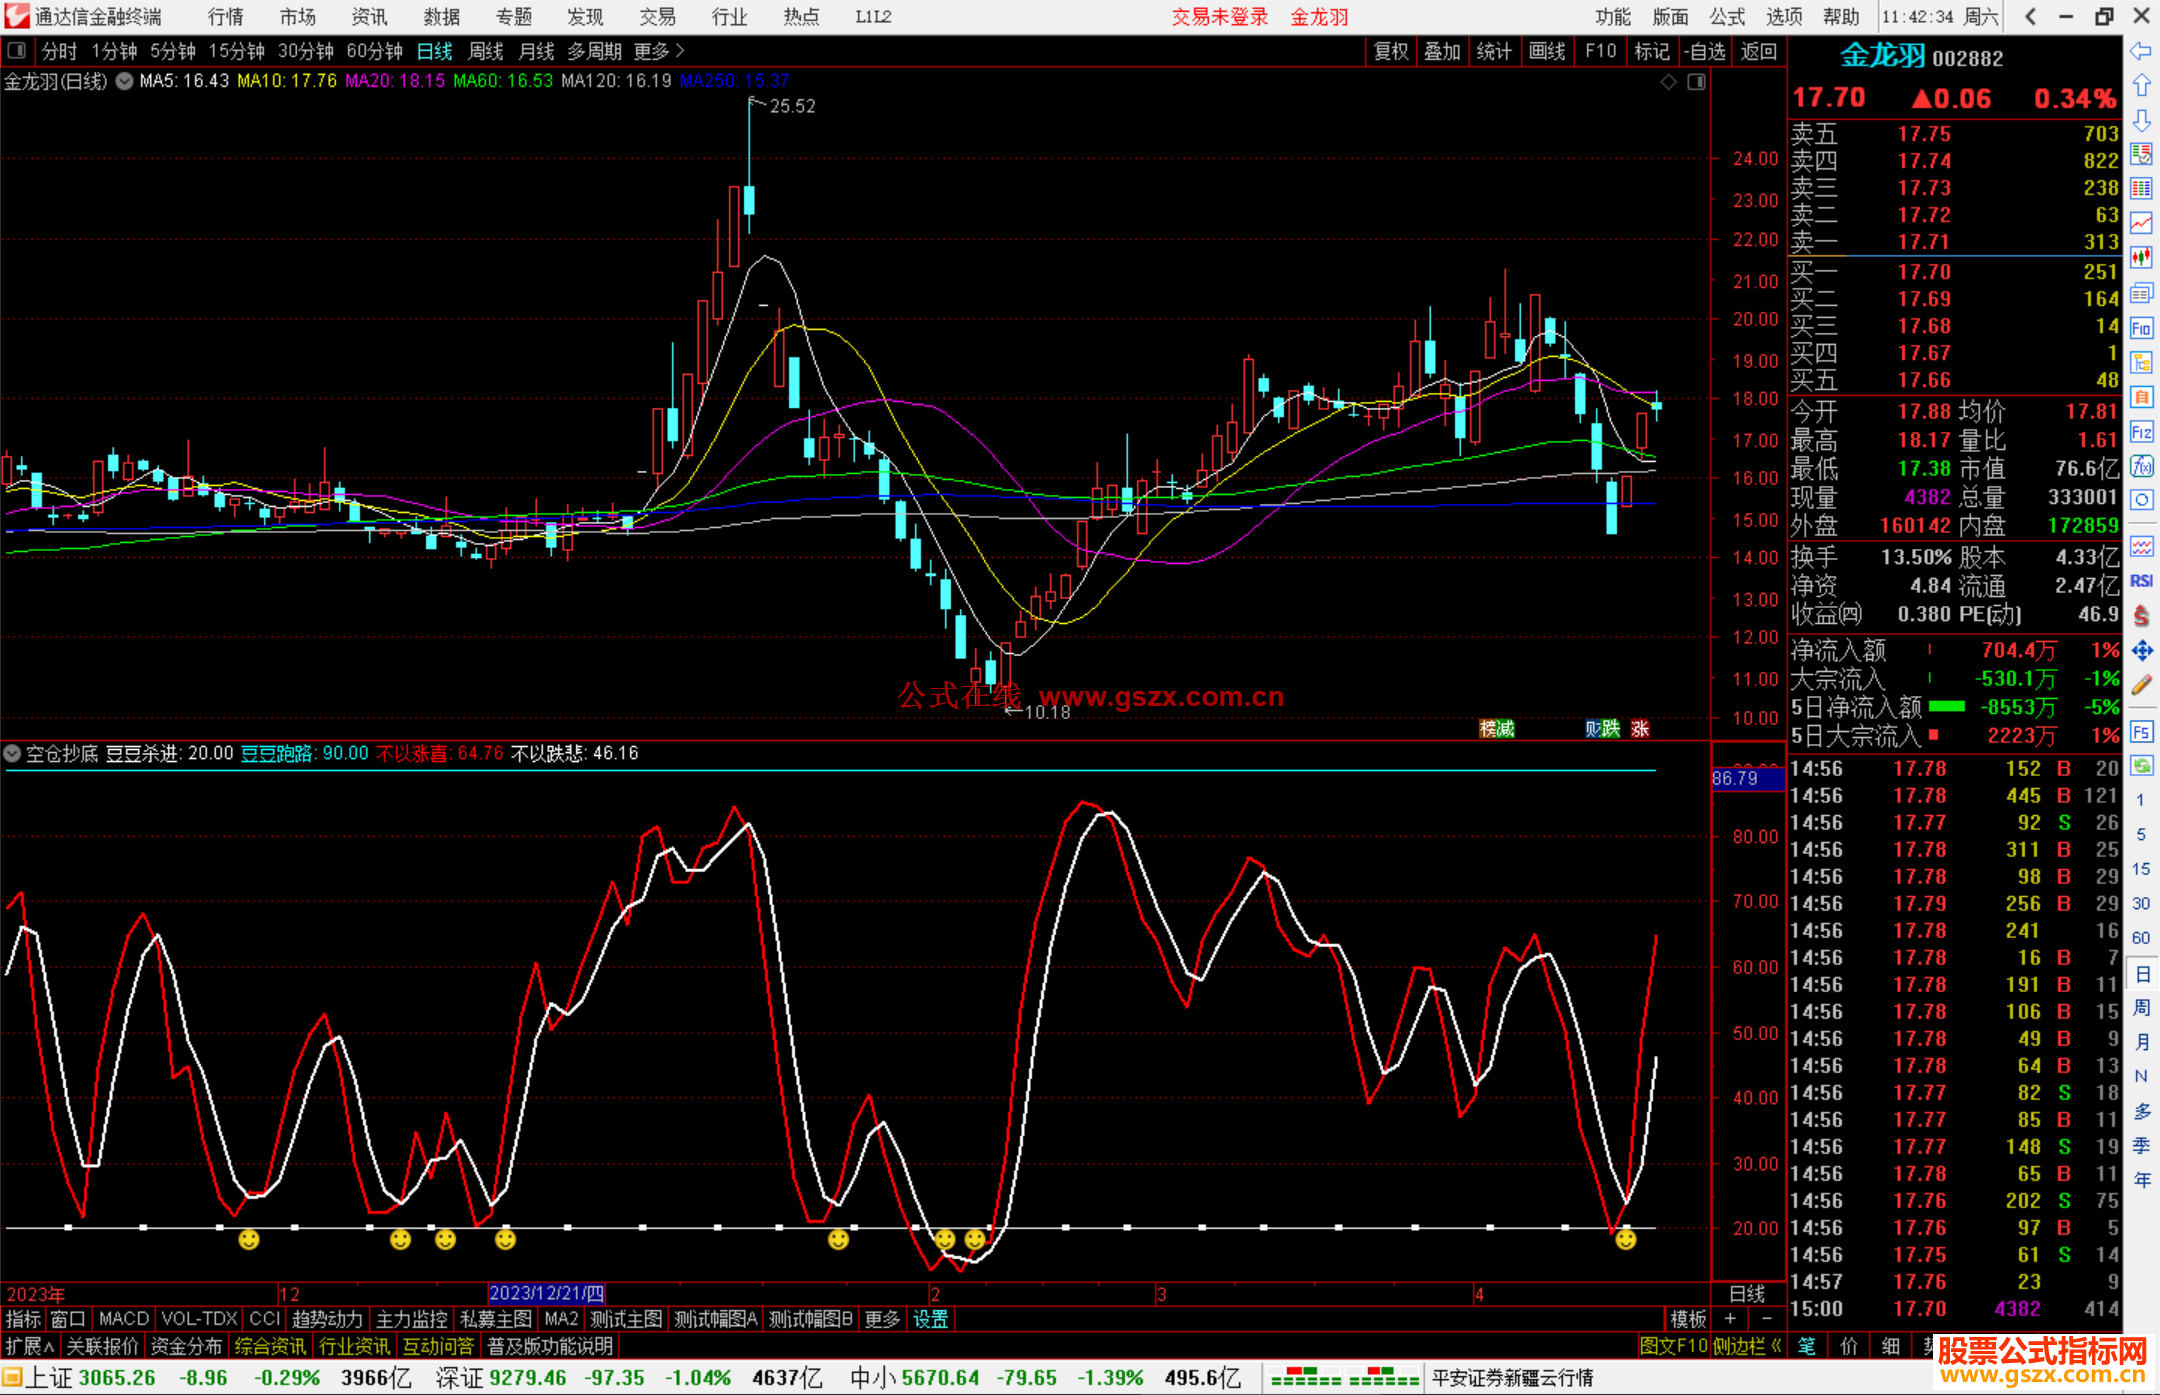
Task: Click the back arrow sidebar icon
Action: click(2141, 51)
